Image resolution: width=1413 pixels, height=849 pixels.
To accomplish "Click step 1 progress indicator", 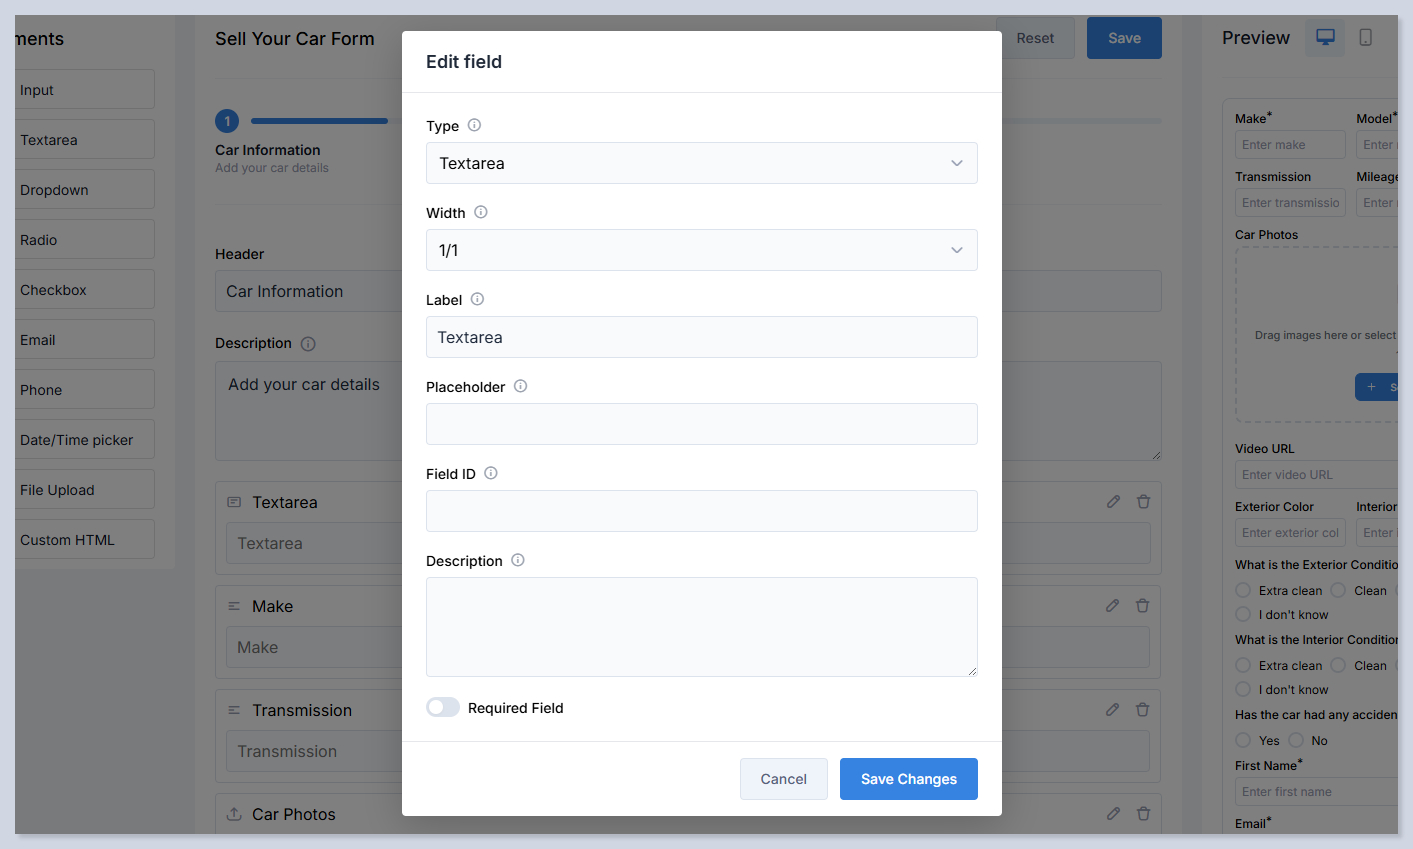I will click(227, 121).
